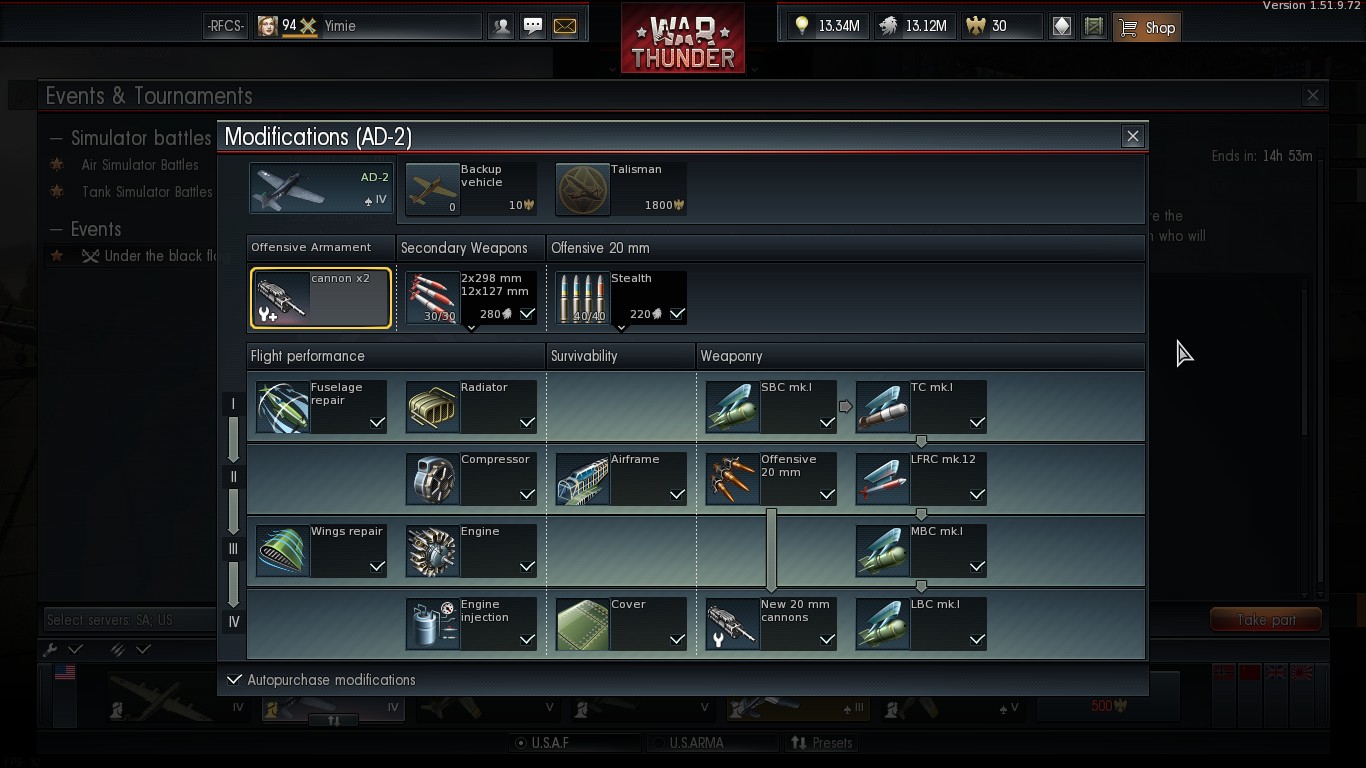Open the Talisman purchase item
This screenshot has width=1366, height=768.
tap(621, 189)
